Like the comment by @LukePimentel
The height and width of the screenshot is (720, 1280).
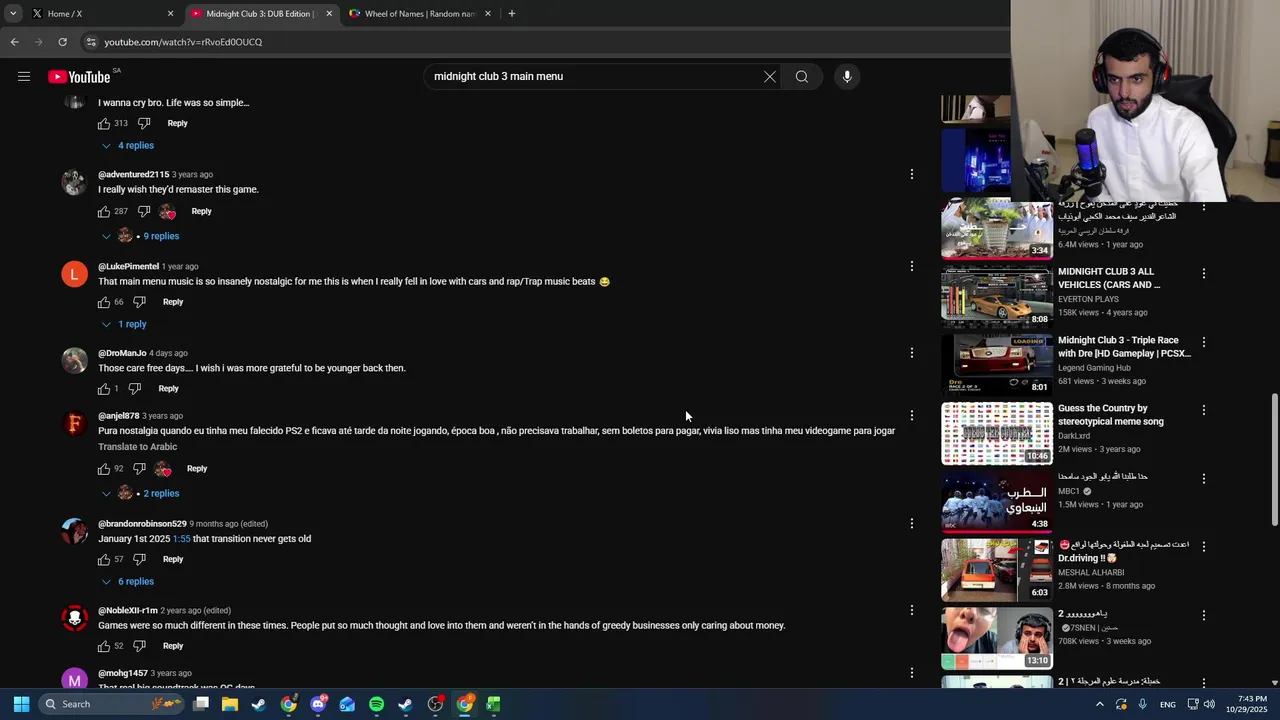(x=104, y=302)
